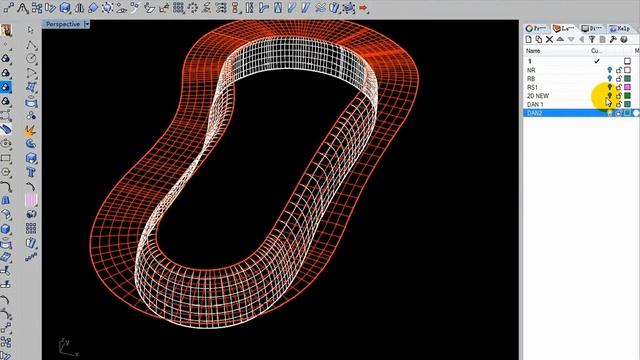Click the thumbnail image atop left toolbar
Screen dimensions: 640x360
coord(6,30)
